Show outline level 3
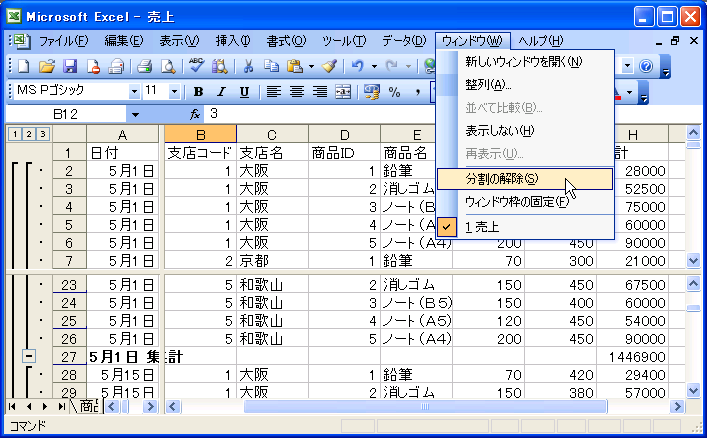707x438 pixels. coord(43,134)
